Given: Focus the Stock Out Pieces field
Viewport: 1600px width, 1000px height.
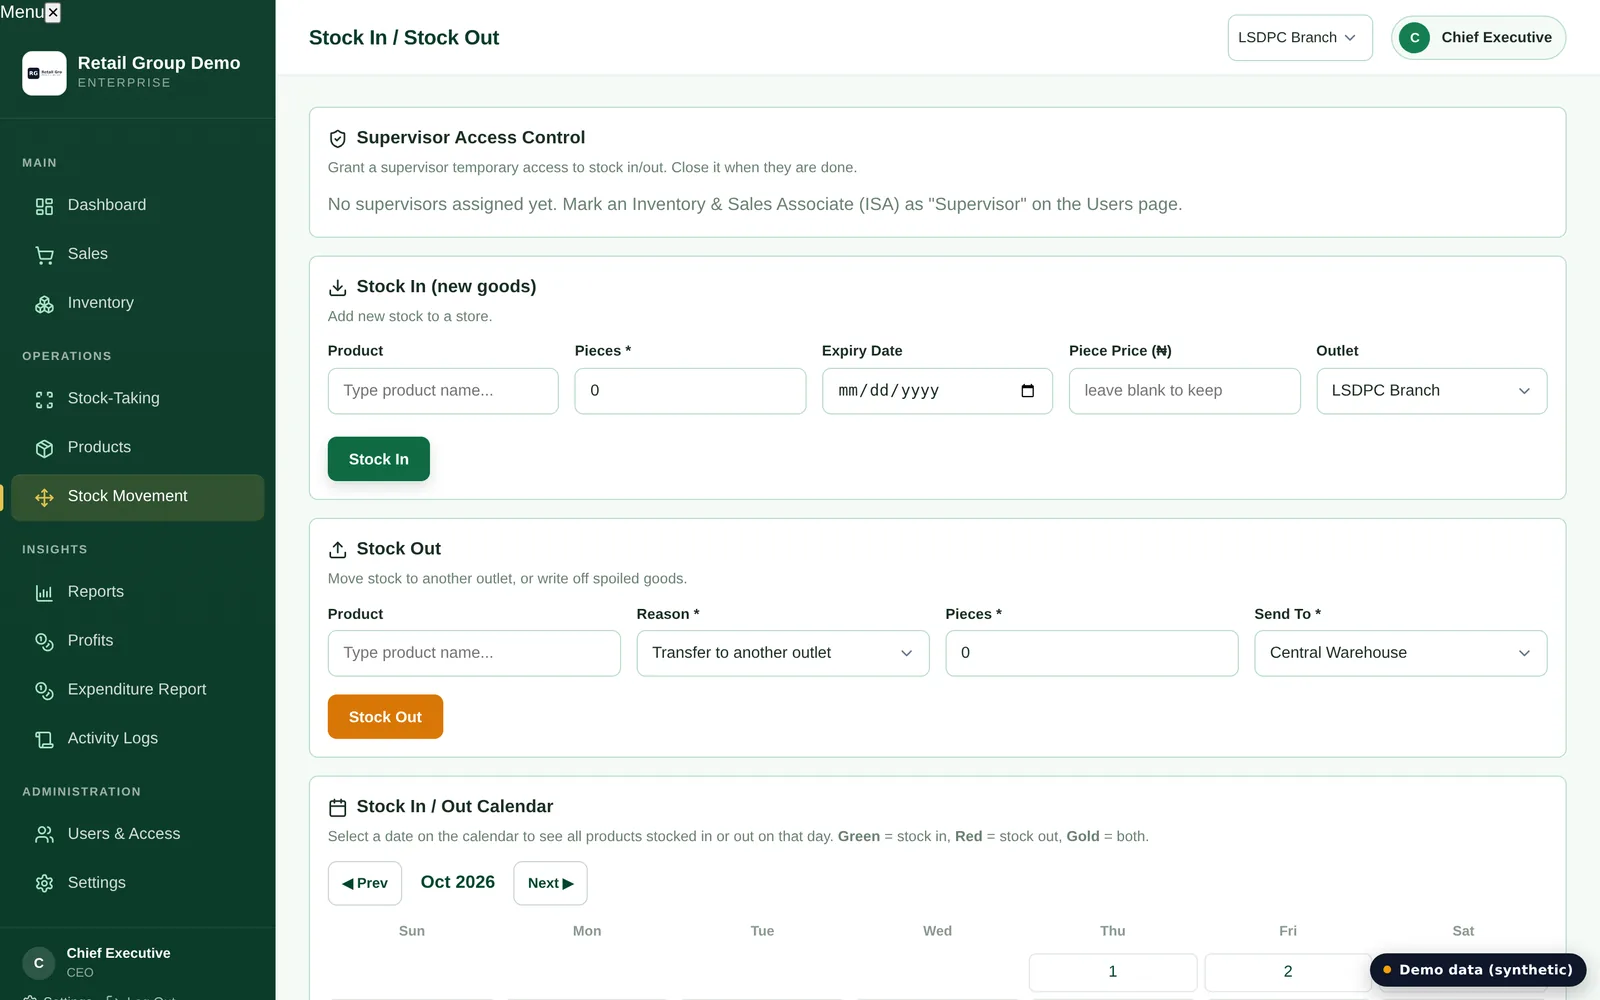Looking at the screenshot, I should (1092, 653).
